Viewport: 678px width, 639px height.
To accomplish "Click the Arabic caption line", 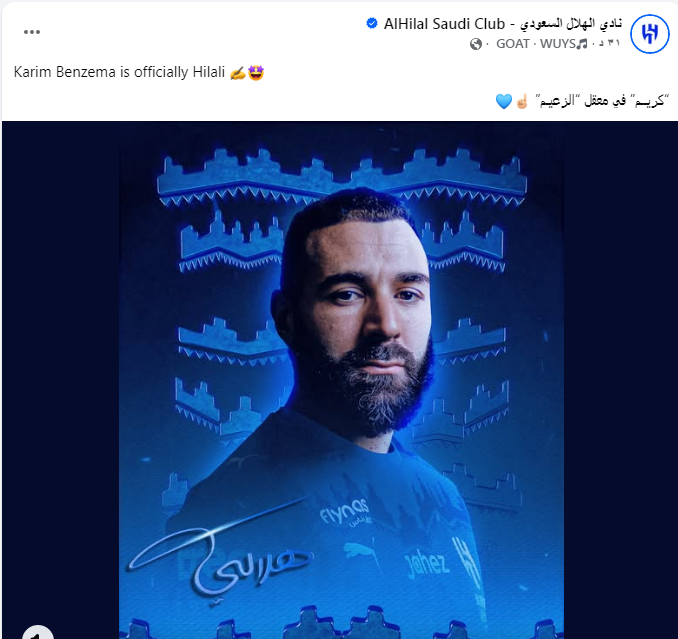I will 601,101.
